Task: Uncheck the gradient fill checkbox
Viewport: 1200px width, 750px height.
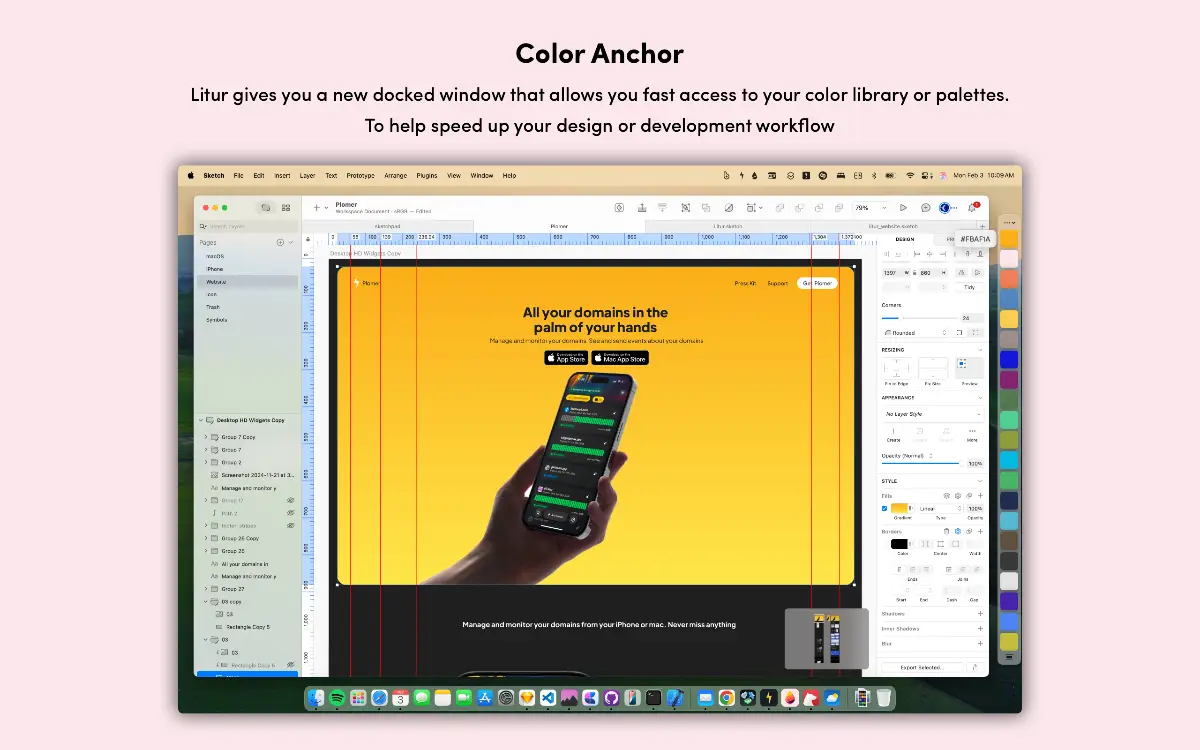Action: coord(884,509)
